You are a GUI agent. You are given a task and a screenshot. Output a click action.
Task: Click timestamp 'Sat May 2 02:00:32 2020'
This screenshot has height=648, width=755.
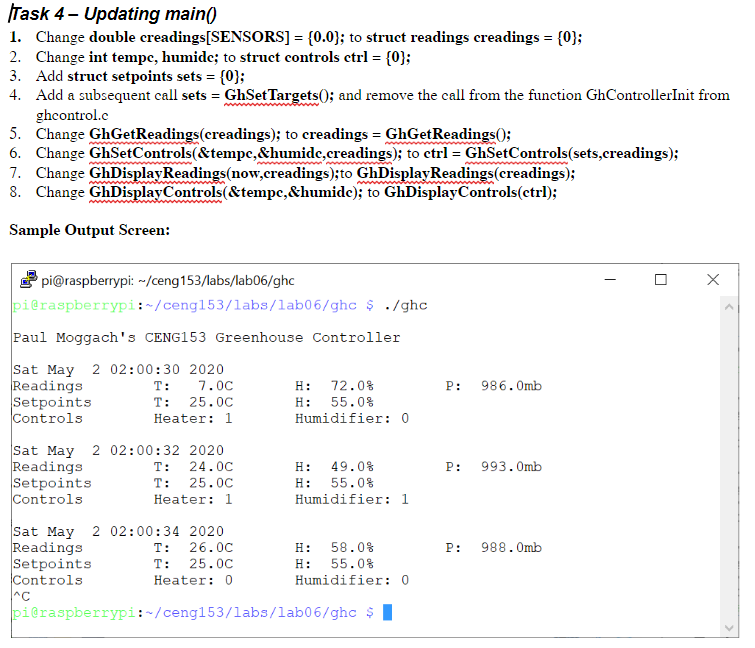click(118, 451)
